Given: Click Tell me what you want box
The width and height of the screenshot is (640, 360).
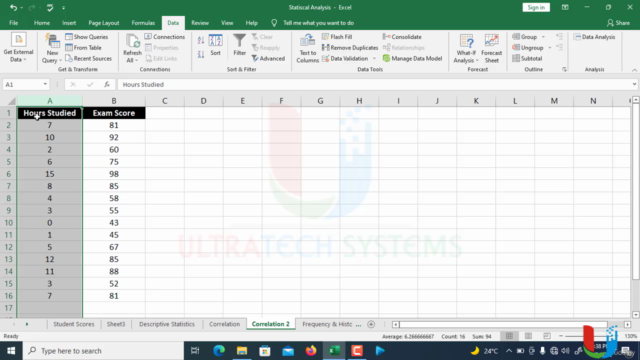Looking at the screenshot, I should [x=318, y=23].
